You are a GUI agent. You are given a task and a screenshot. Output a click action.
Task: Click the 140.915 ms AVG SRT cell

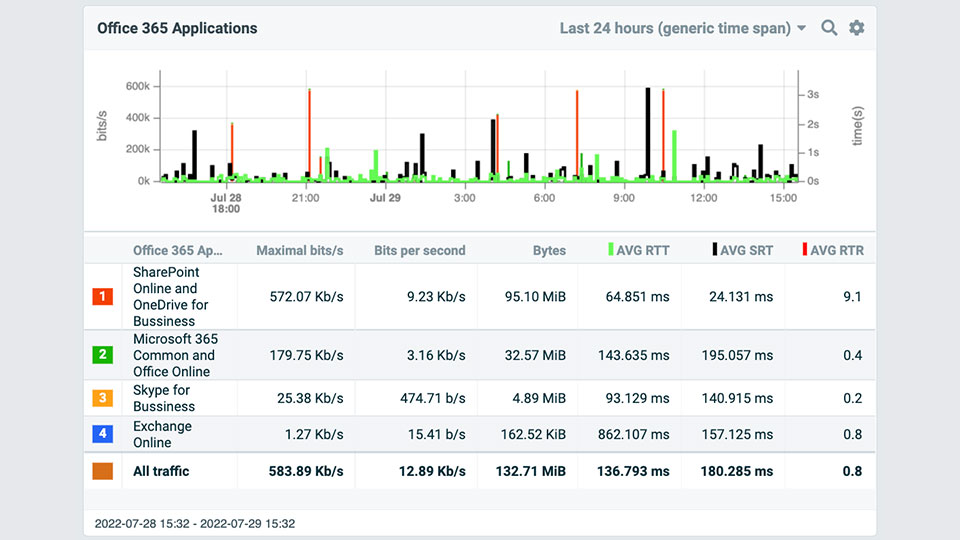pos(737,398)
